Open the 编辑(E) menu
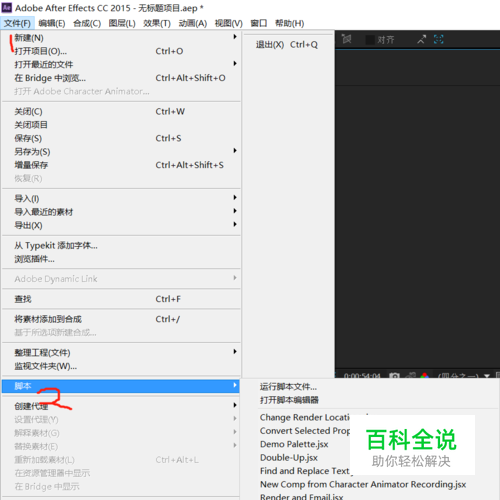The height and width of the screenshot is (500, 500). tap(52, 23)
